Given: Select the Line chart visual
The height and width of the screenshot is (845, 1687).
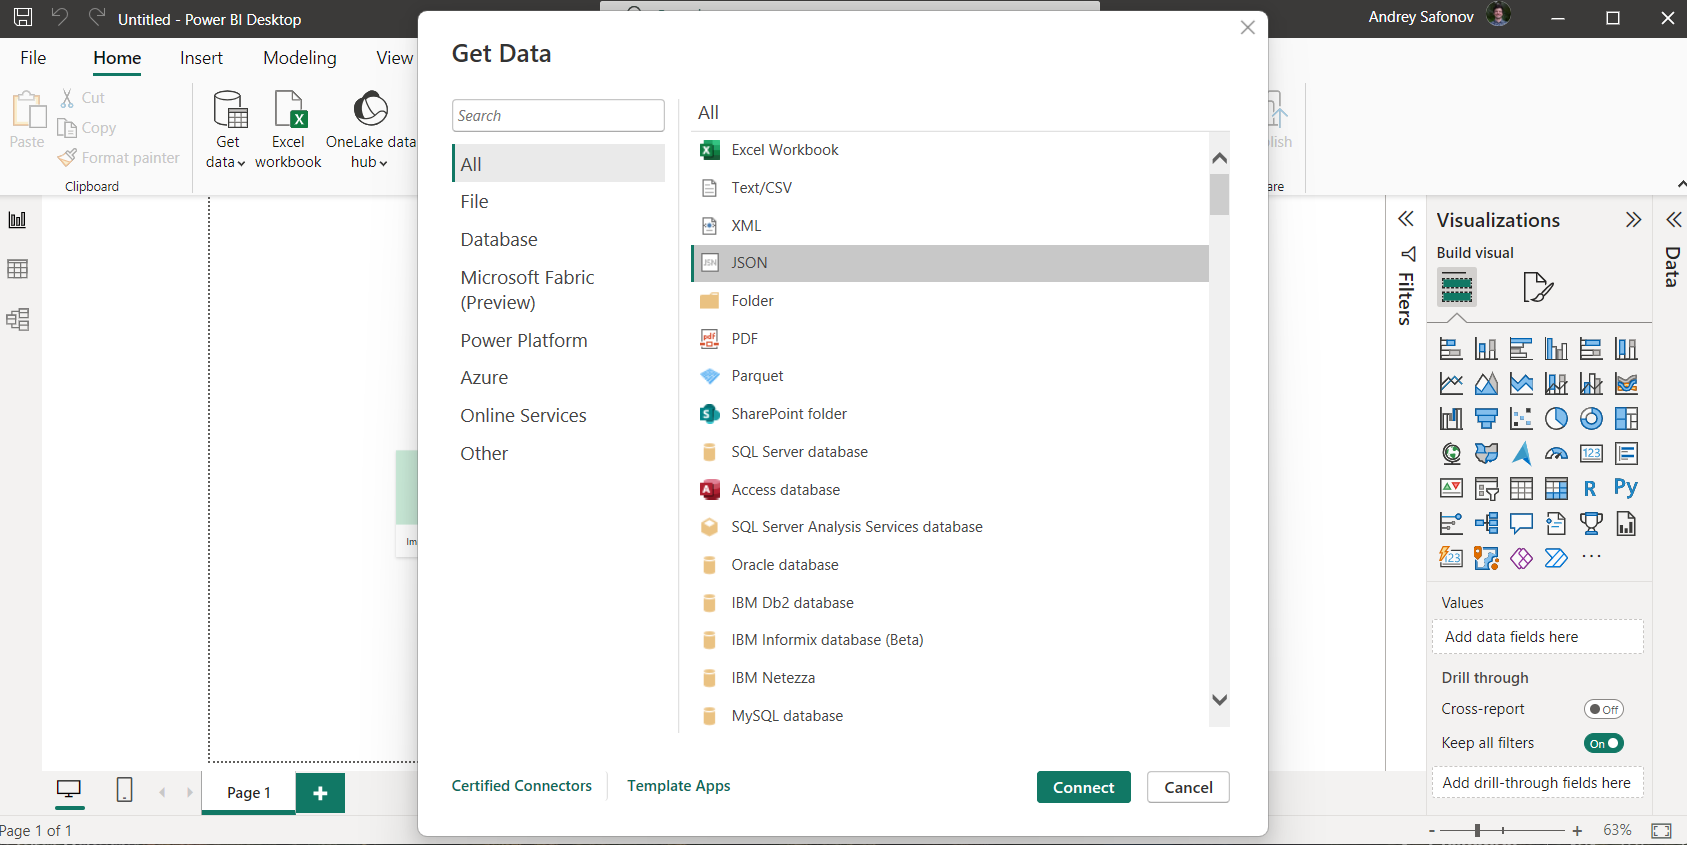Looking at the screenshot, I should click(1451, 384).
